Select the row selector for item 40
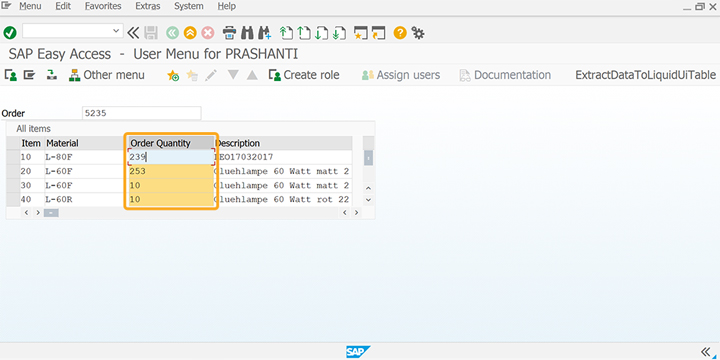 click(x=13, y=200)
